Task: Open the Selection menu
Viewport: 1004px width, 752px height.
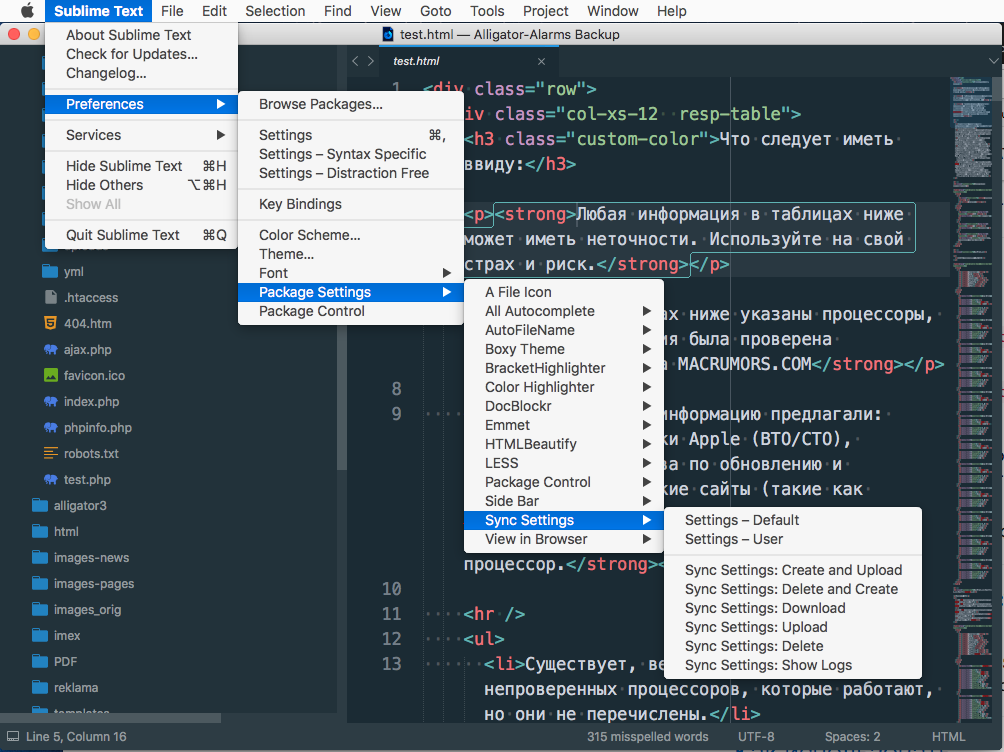Action: tap(275, 11)
